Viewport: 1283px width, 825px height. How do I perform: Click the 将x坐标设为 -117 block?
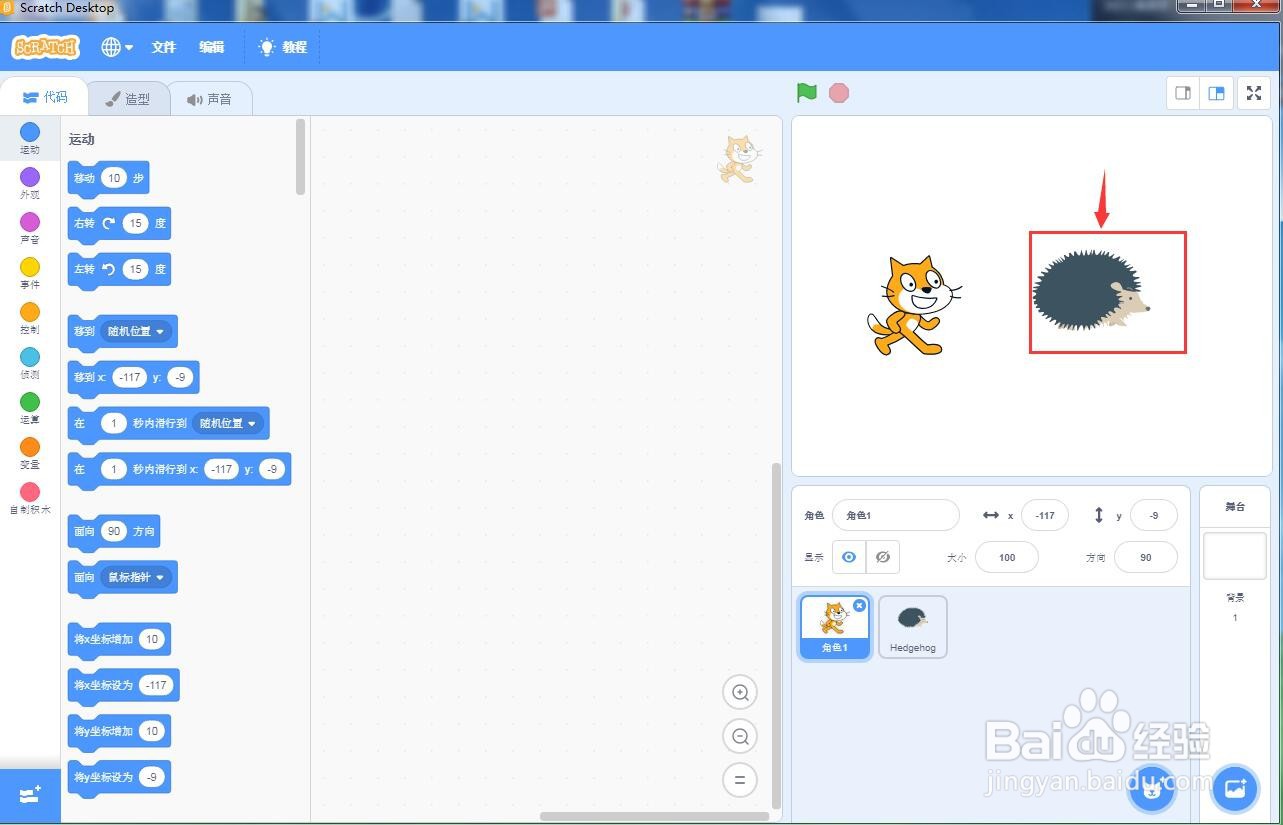coord(123,686)
